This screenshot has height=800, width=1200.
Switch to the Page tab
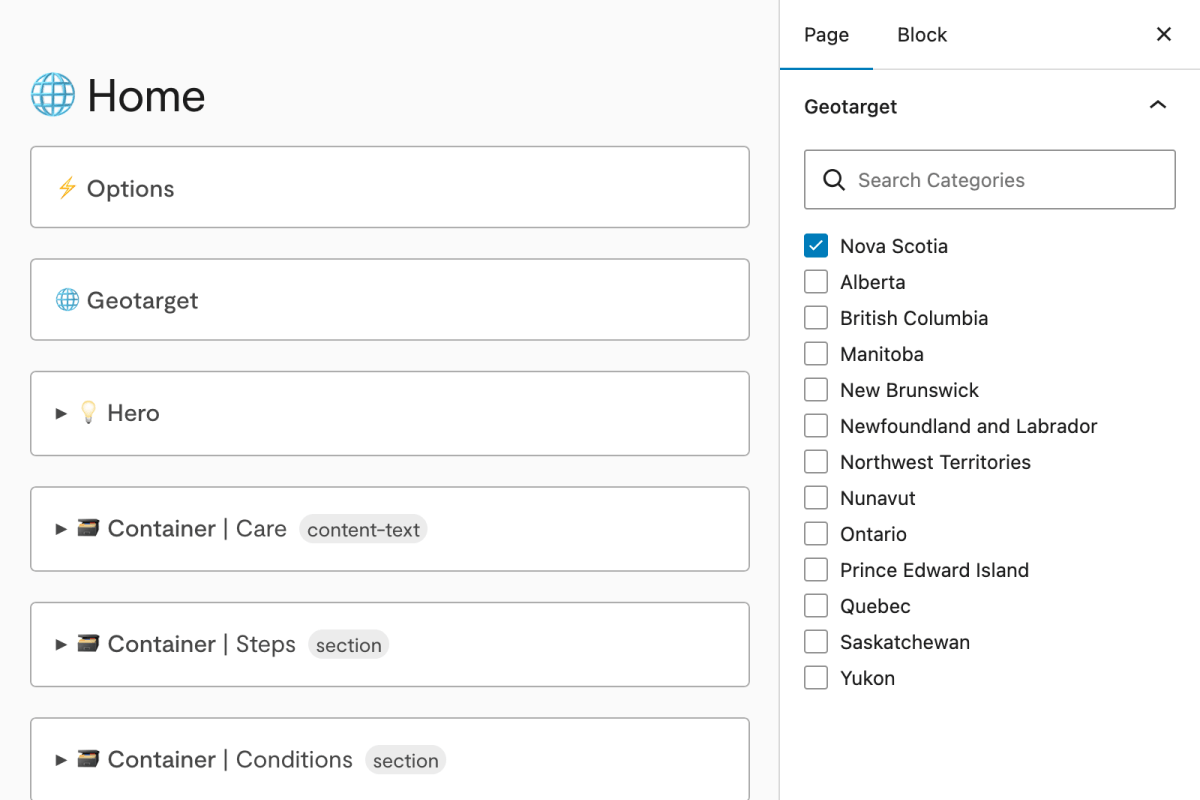pyautogui.click(x=826, y=35)
